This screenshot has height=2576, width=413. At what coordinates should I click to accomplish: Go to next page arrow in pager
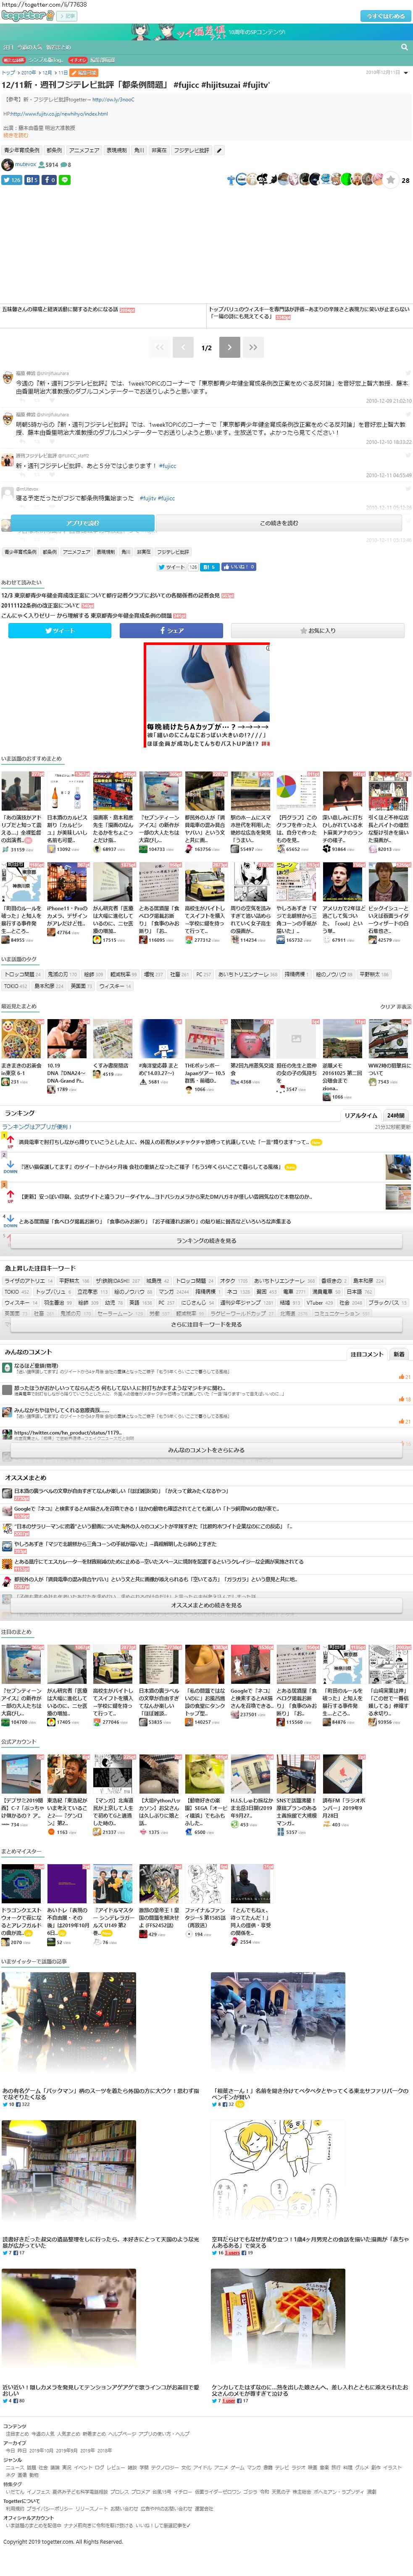click(229, 347)
